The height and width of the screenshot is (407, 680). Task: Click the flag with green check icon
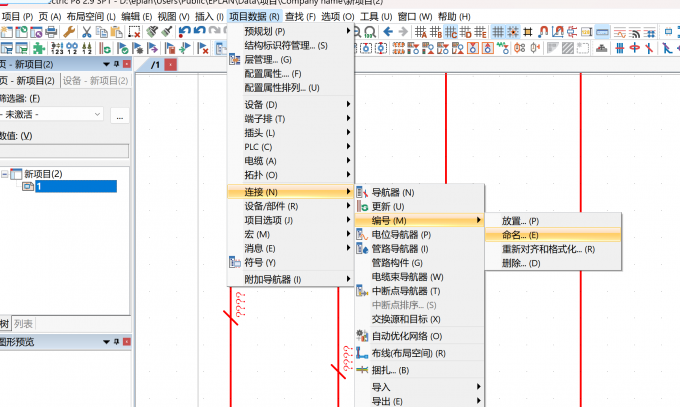123,48
